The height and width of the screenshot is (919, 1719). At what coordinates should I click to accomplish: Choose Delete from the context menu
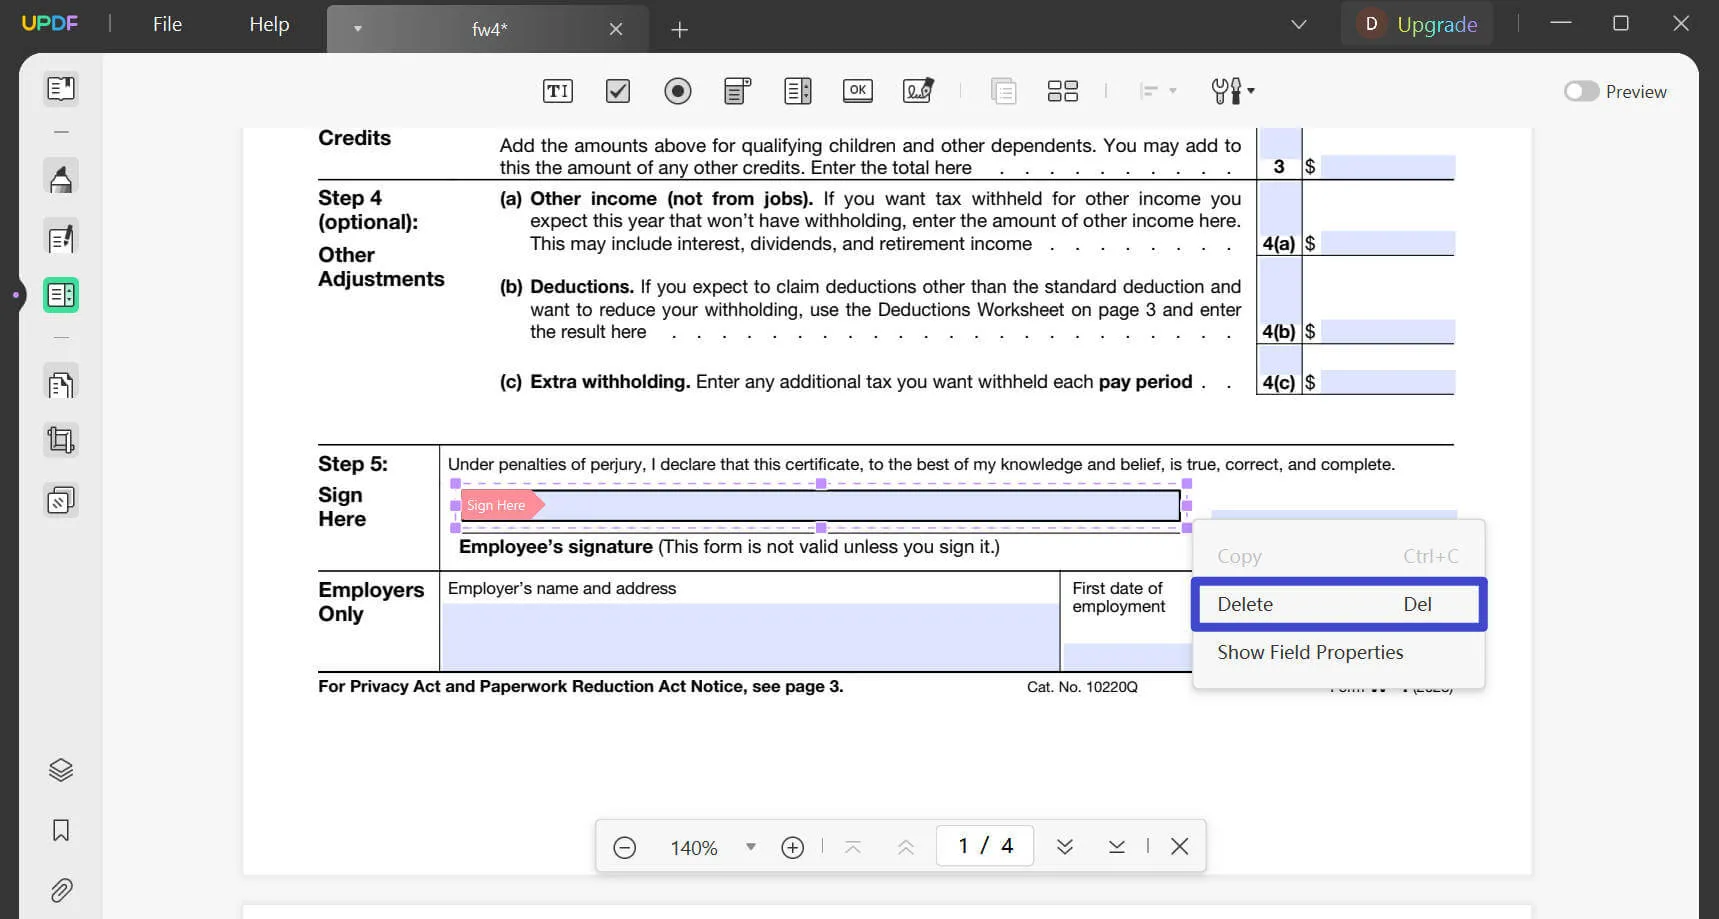click(1338, 604)
